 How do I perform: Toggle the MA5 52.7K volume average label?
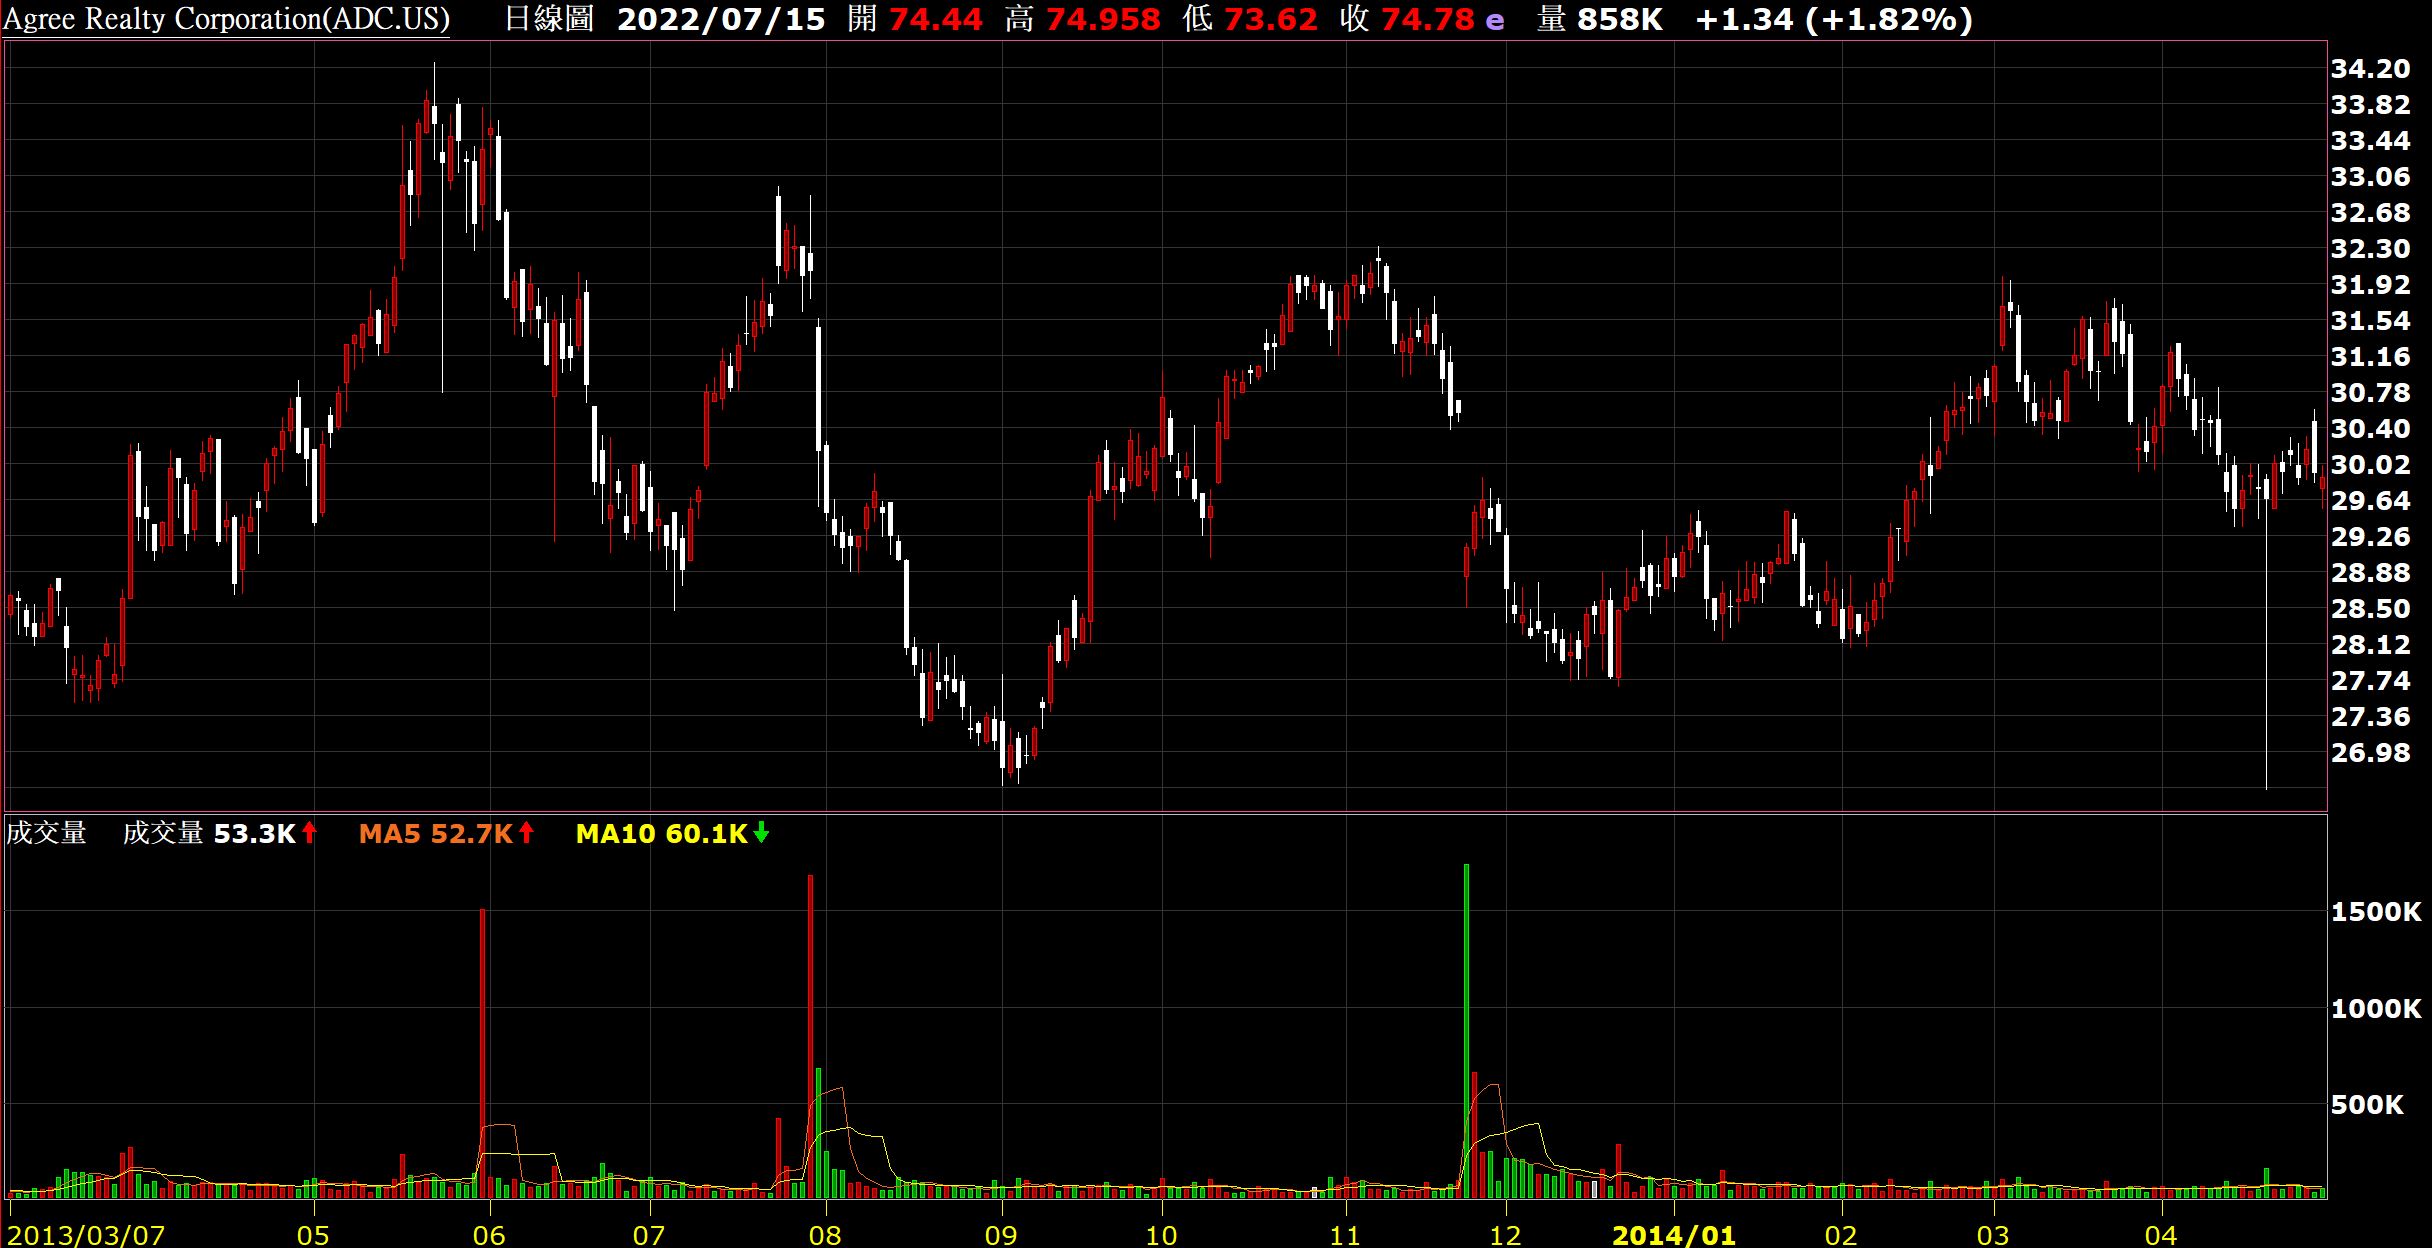pos(436,833)
